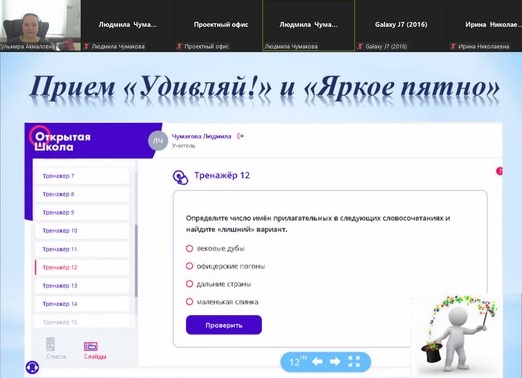Go to previous slide with left arrow
The width and height of the screenshot is (522, 378).
(317, 362)
